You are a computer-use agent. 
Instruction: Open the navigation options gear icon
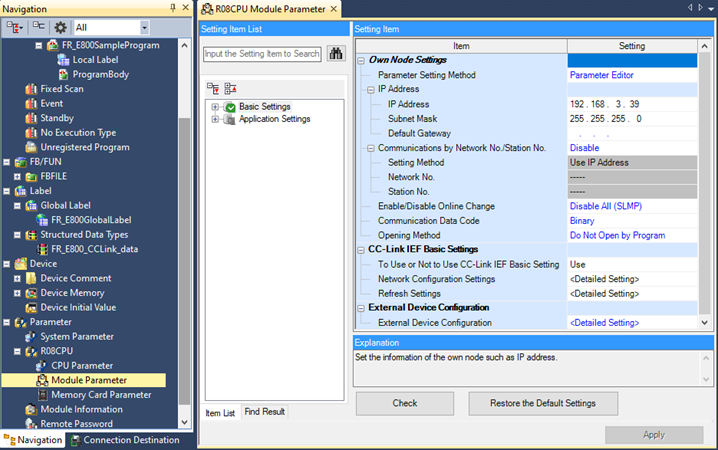pyautogui.click(x=60, y=27)
